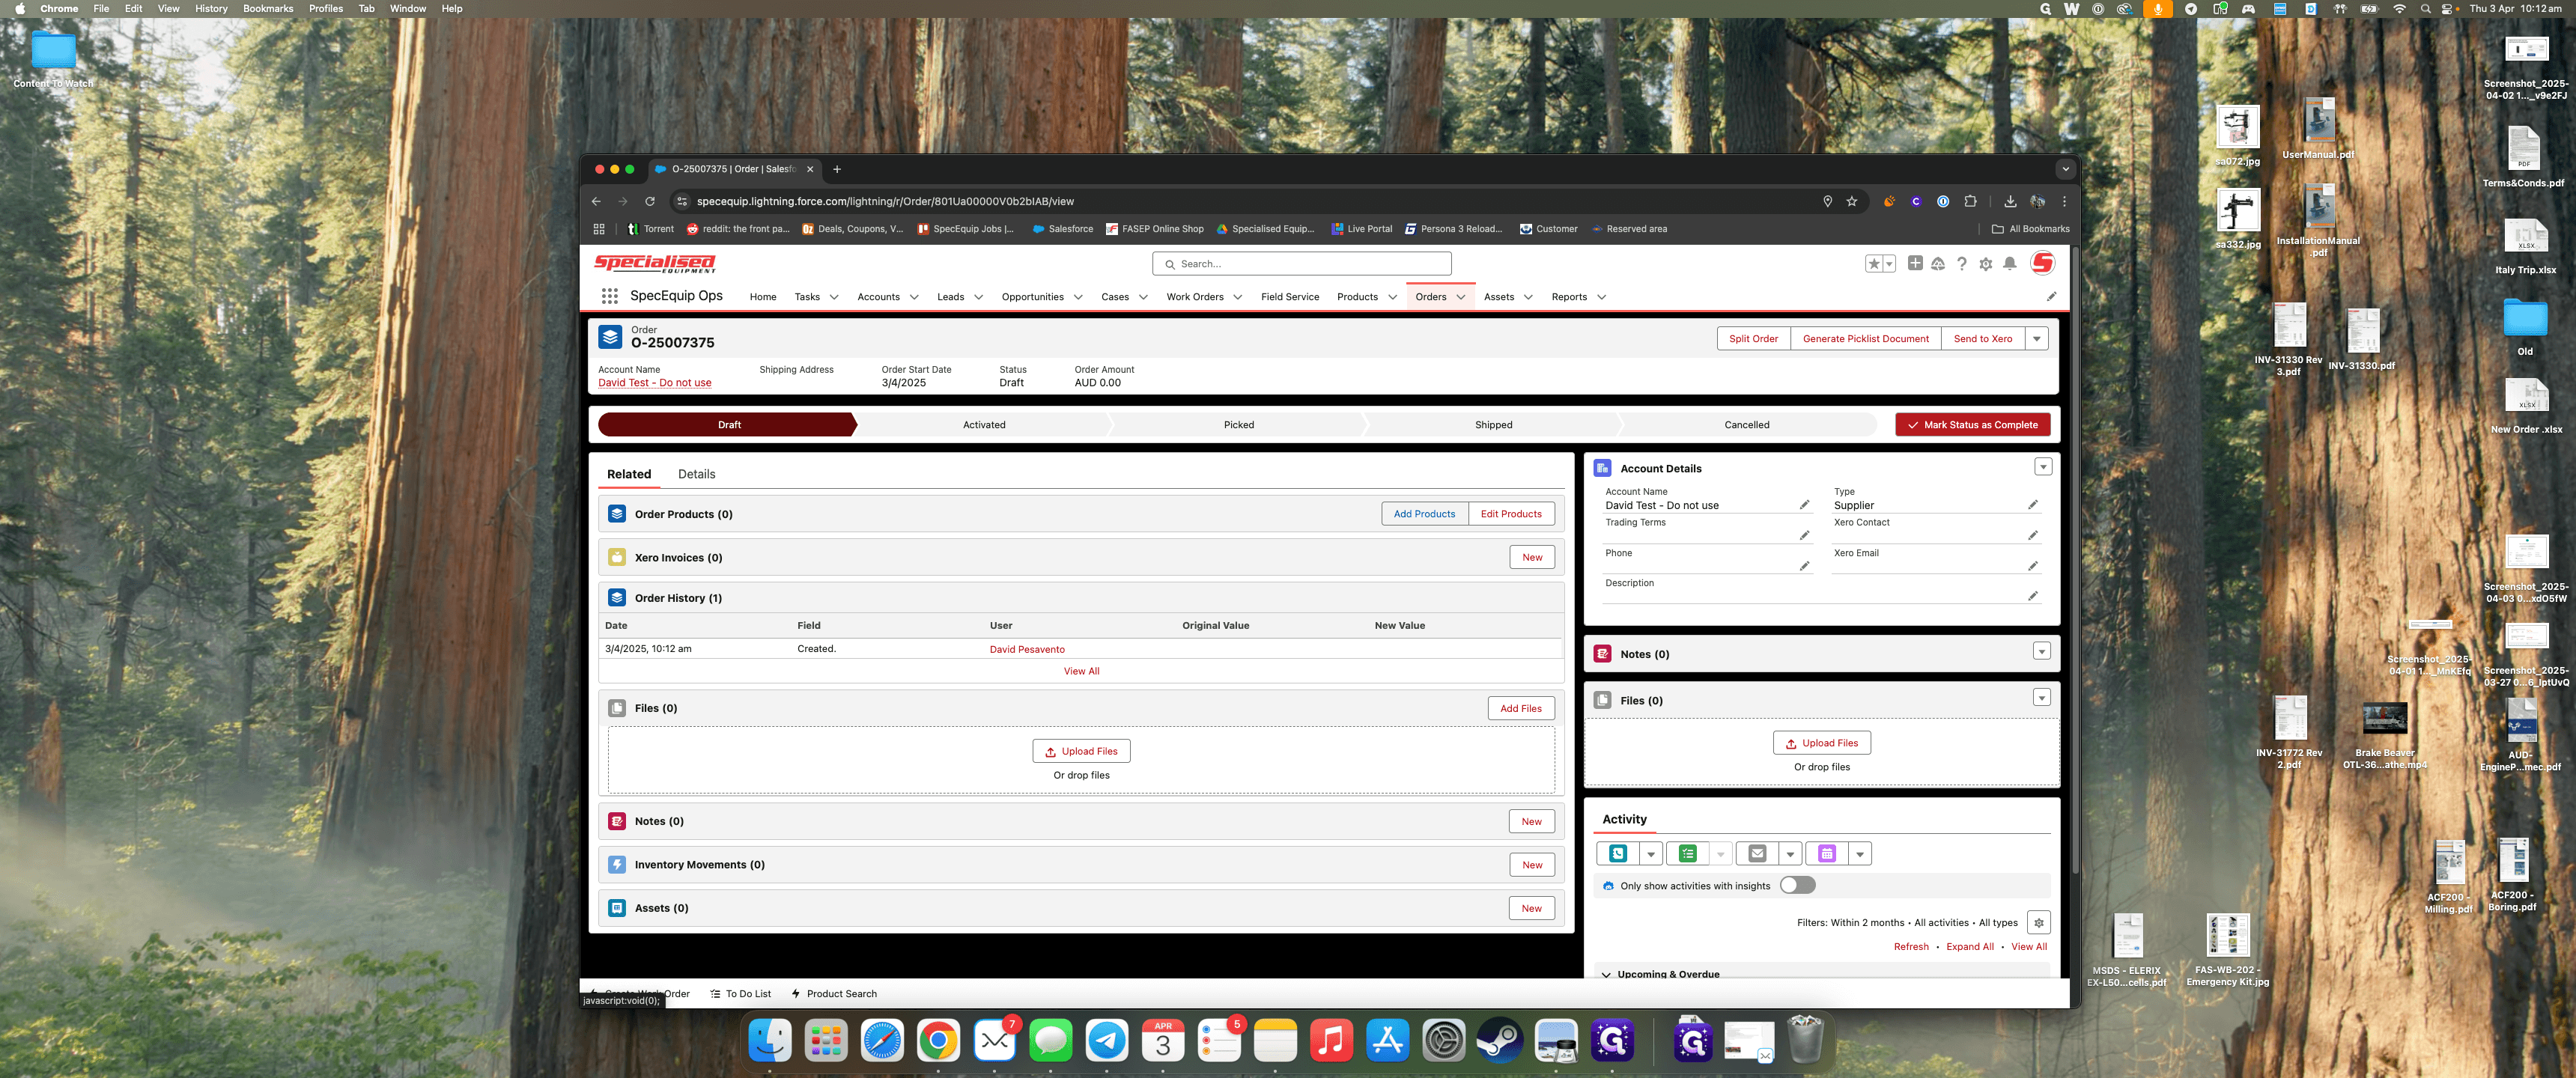Open the activity timeline filter settings gear
The image size is (2576, 1078).
coord(2039,922)
